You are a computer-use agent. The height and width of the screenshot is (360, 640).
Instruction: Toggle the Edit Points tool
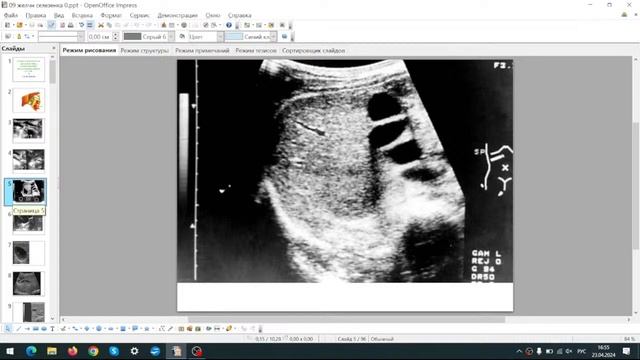coord(162,329)
